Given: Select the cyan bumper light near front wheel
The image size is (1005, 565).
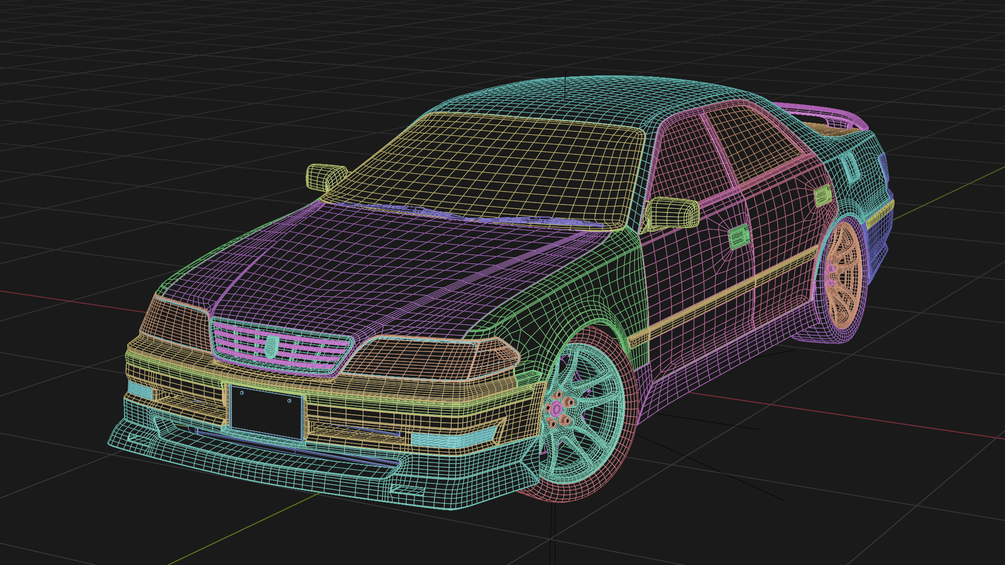Looking at the screenshot, I should (x=453, y=438).
